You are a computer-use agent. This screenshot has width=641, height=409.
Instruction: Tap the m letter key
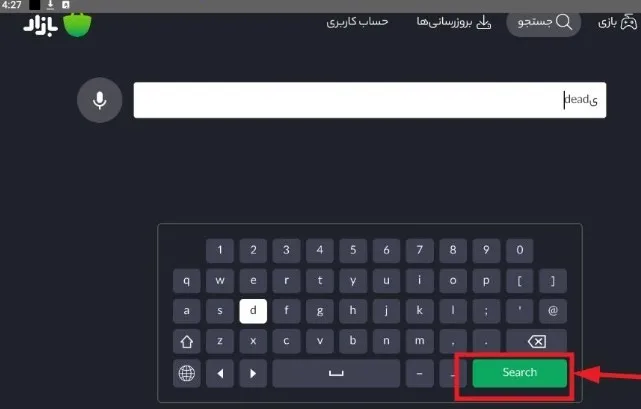tap(419, 341)
